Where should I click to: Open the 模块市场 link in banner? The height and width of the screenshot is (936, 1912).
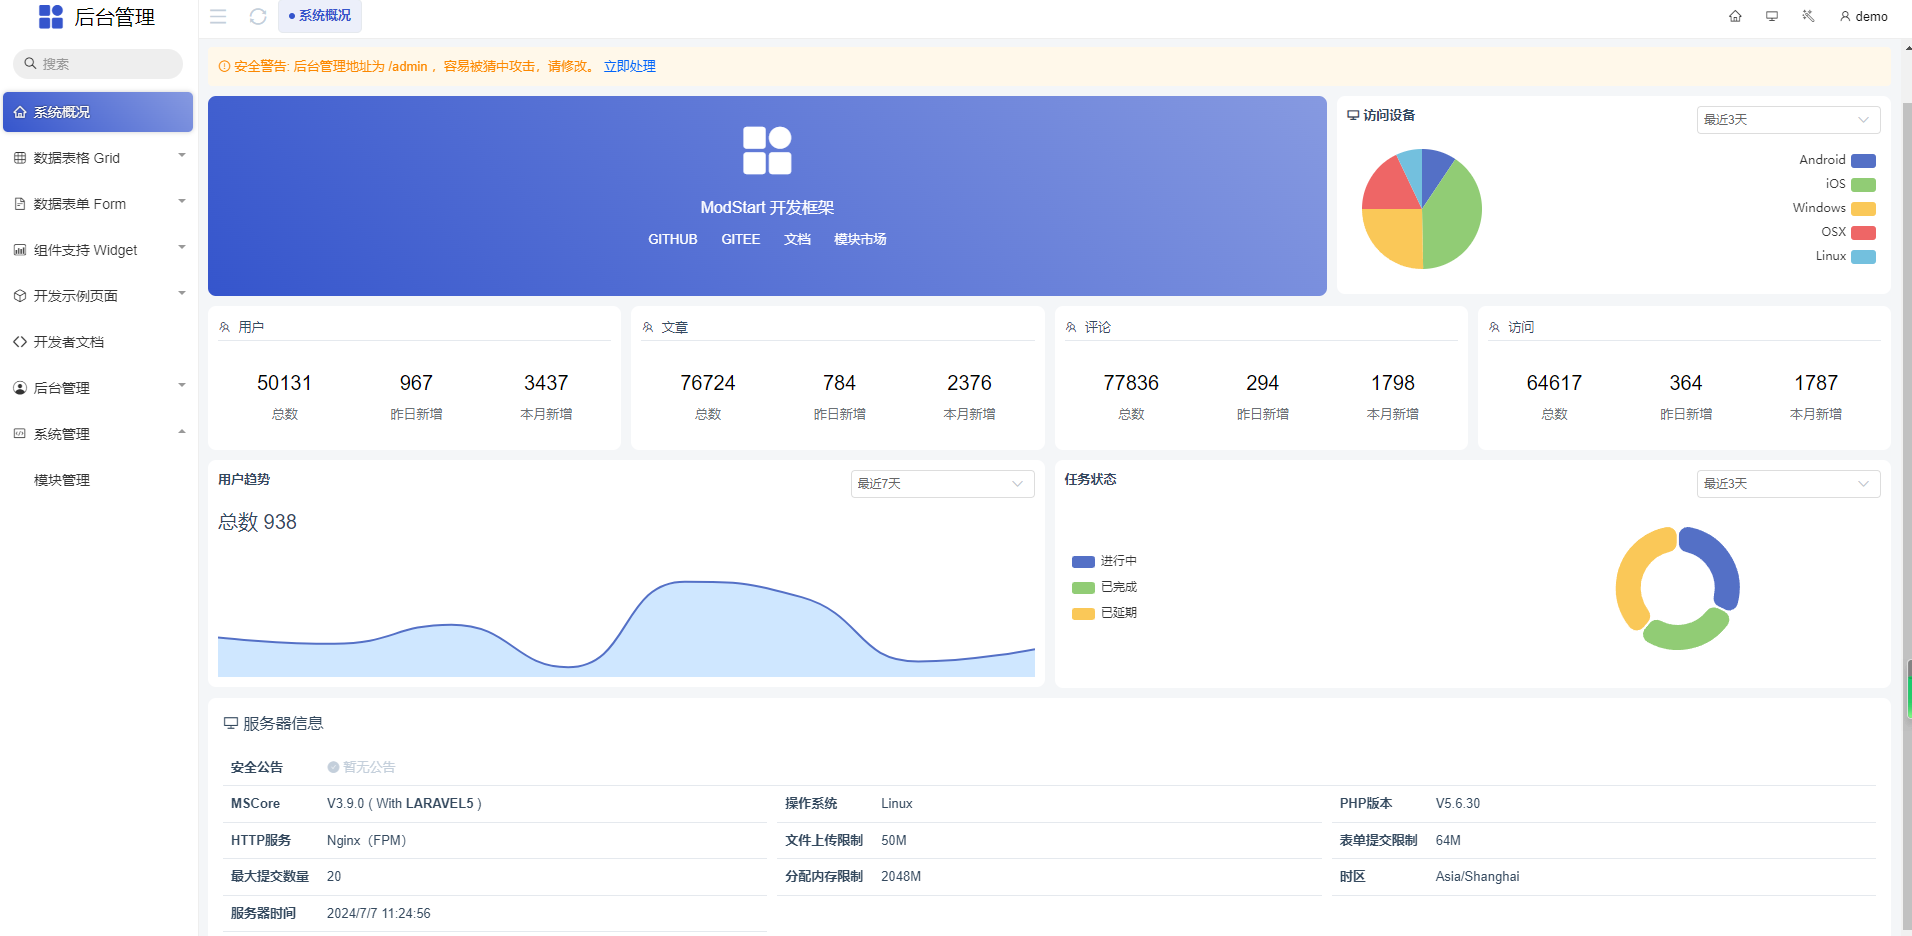click(x=860, y=239)
